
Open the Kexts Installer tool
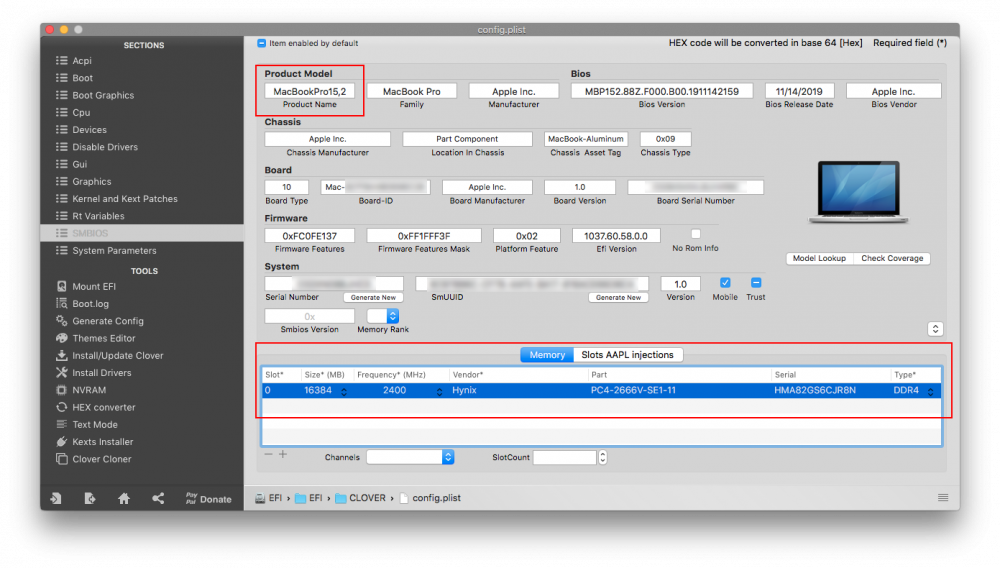point(102,441)
